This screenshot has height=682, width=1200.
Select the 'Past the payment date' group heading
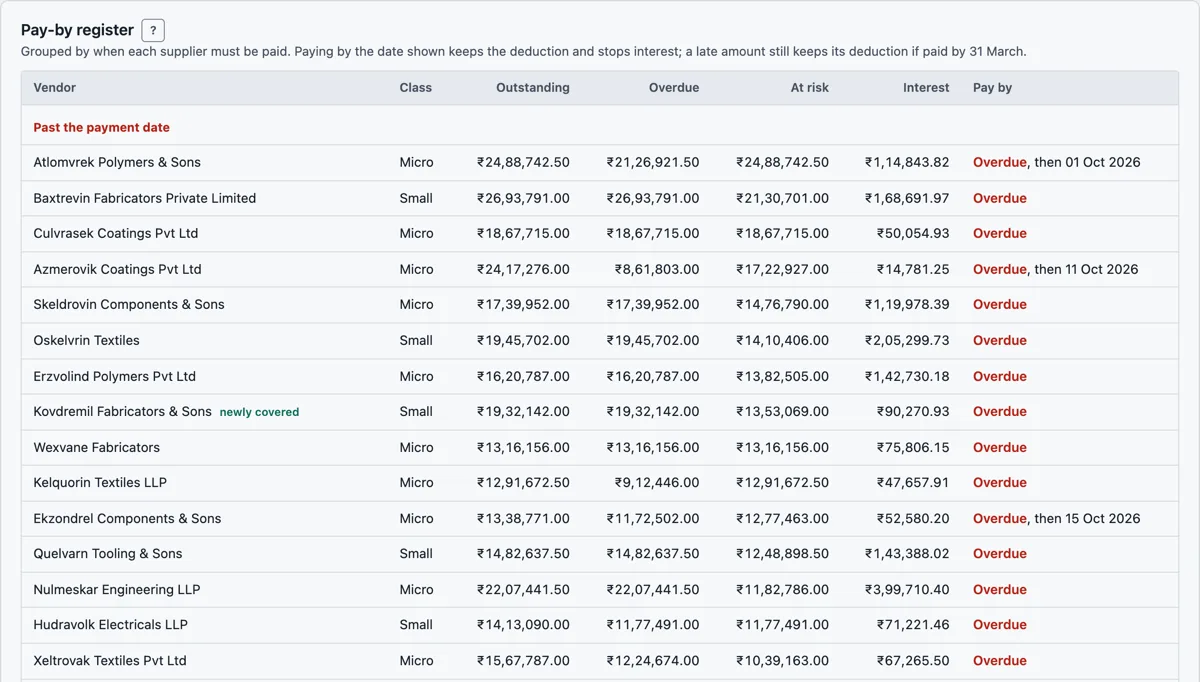102,128
